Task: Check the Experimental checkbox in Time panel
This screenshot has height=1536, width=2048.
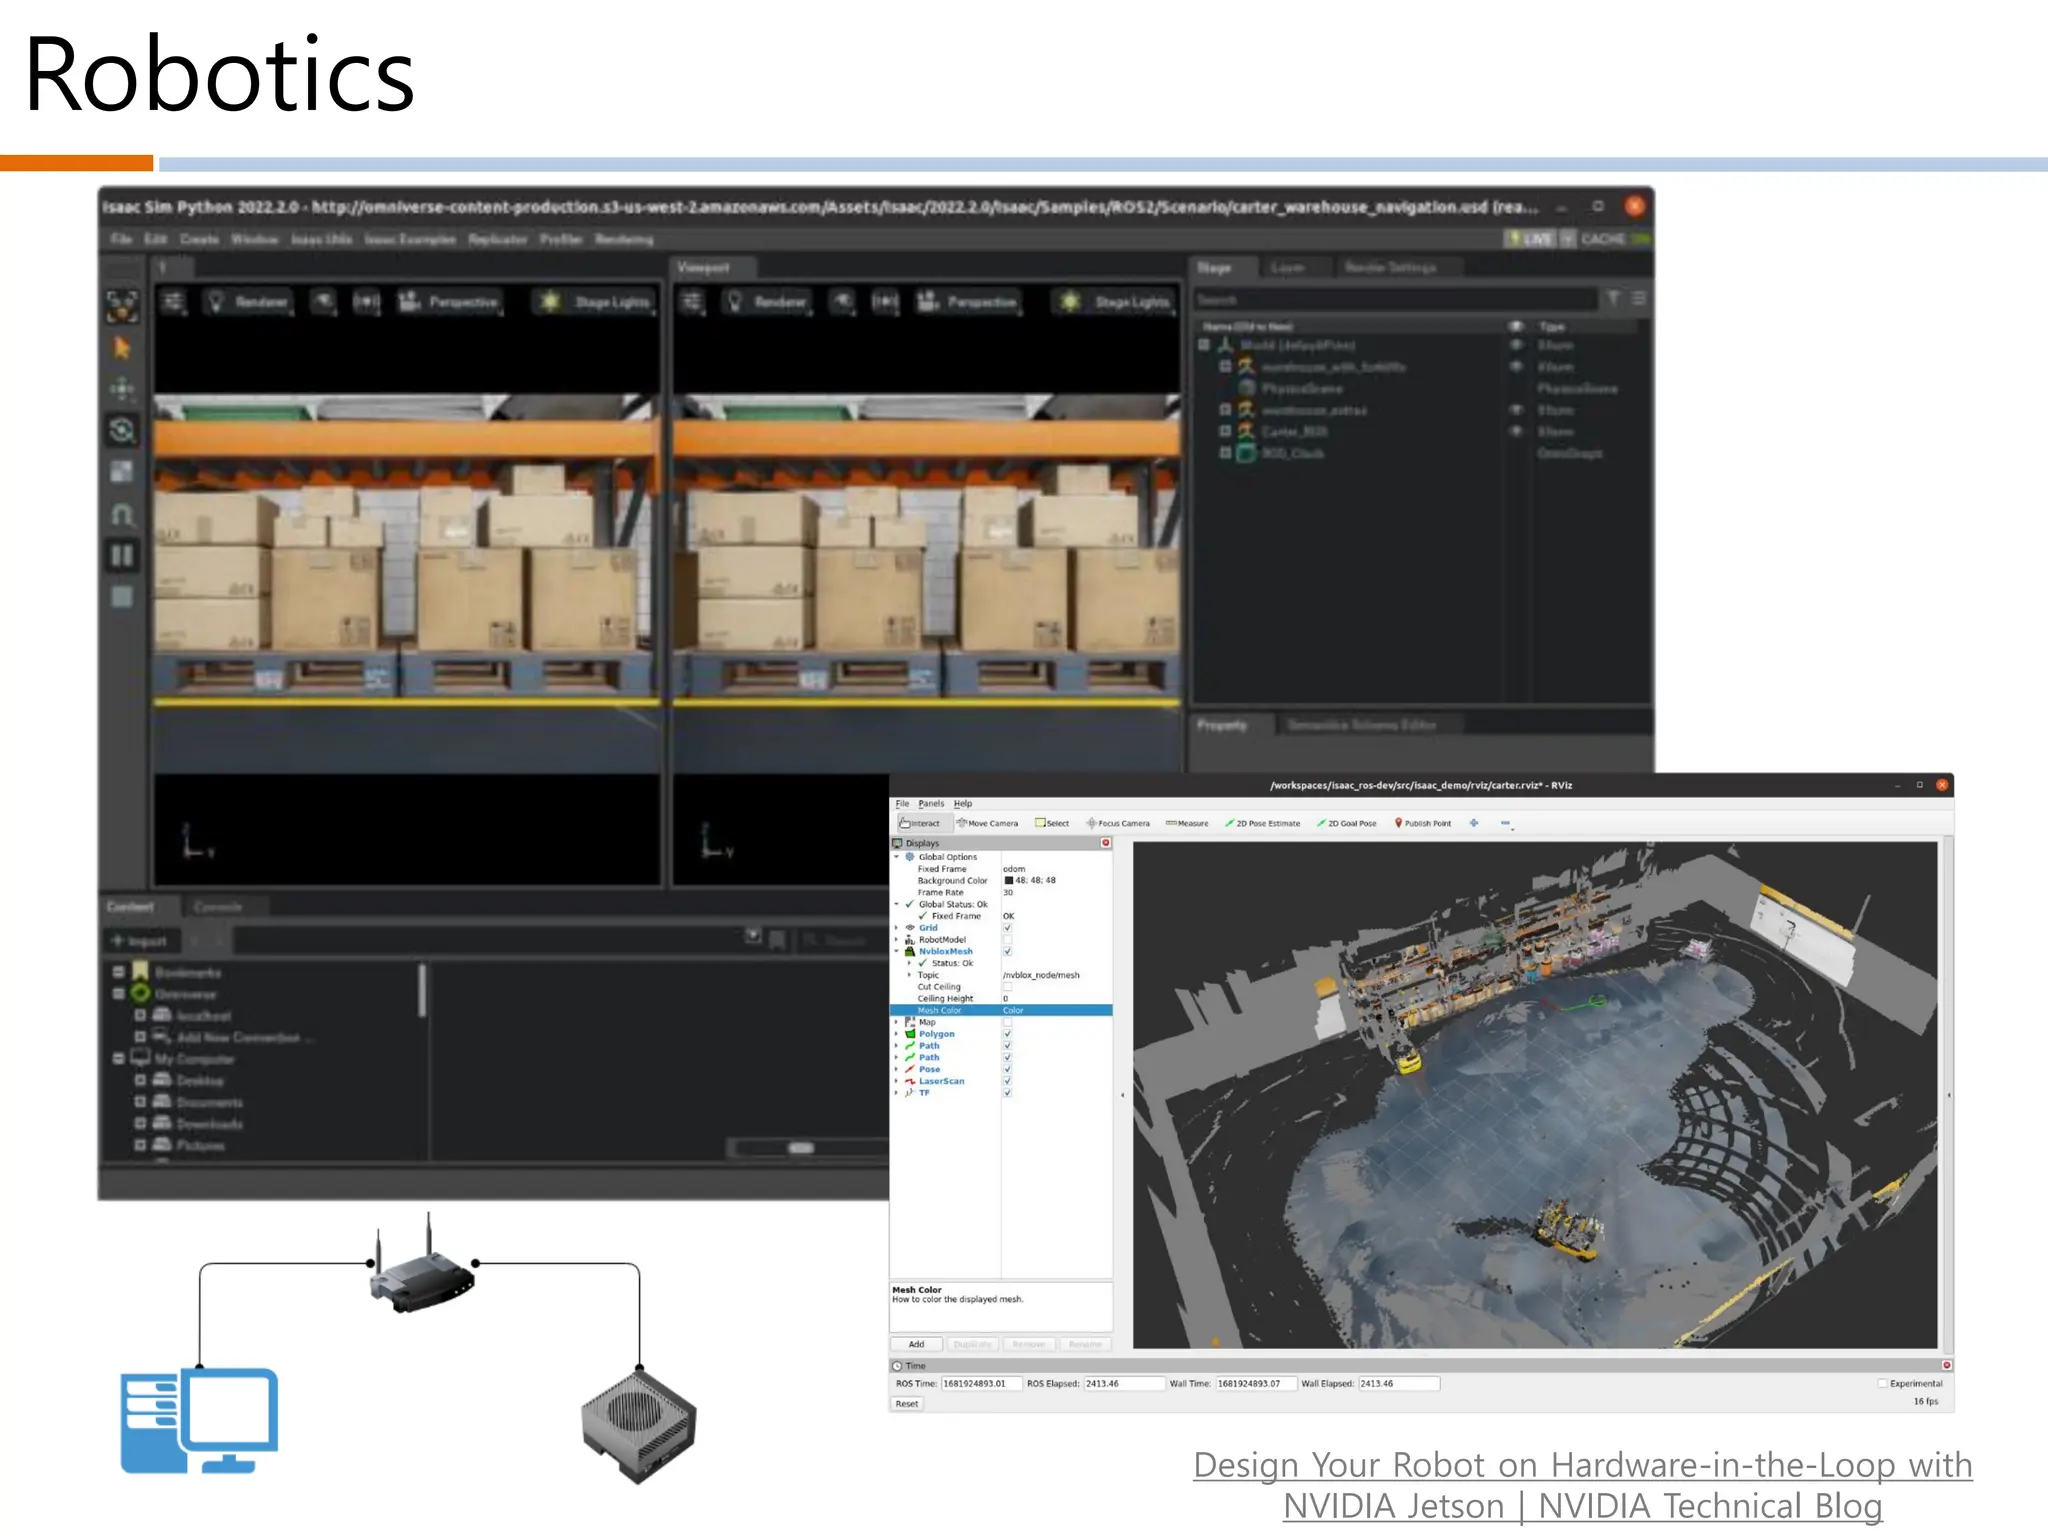Action: point(1882,1384)
